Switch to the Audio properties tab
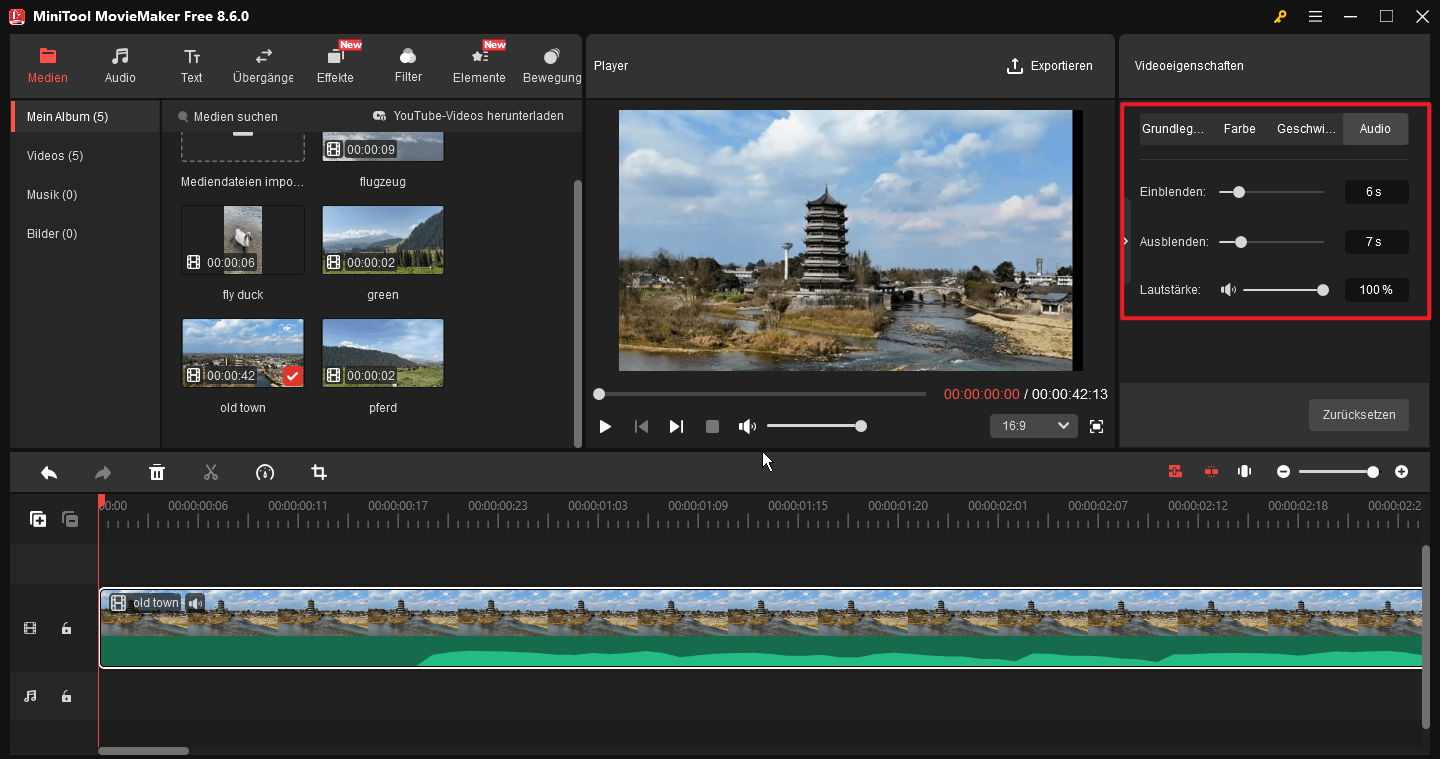The width and height of the screenshot is (1440, 759). click(1375, 128)
